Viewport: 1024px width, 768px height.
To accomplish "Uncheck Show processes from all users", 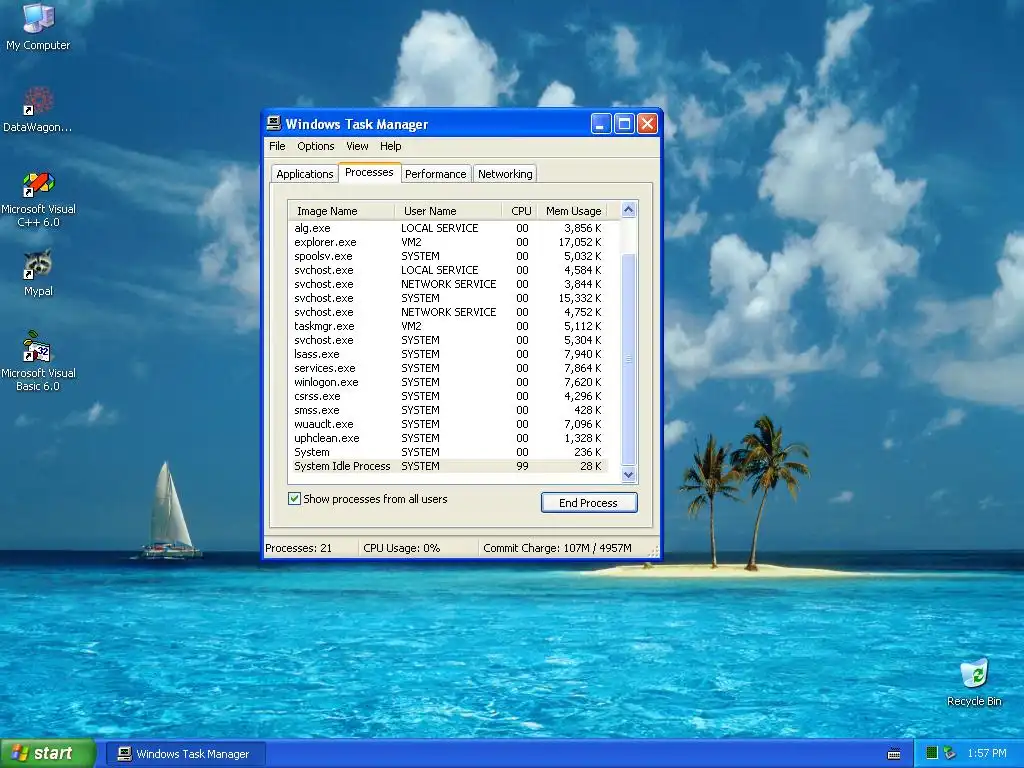I will point(295,499).
